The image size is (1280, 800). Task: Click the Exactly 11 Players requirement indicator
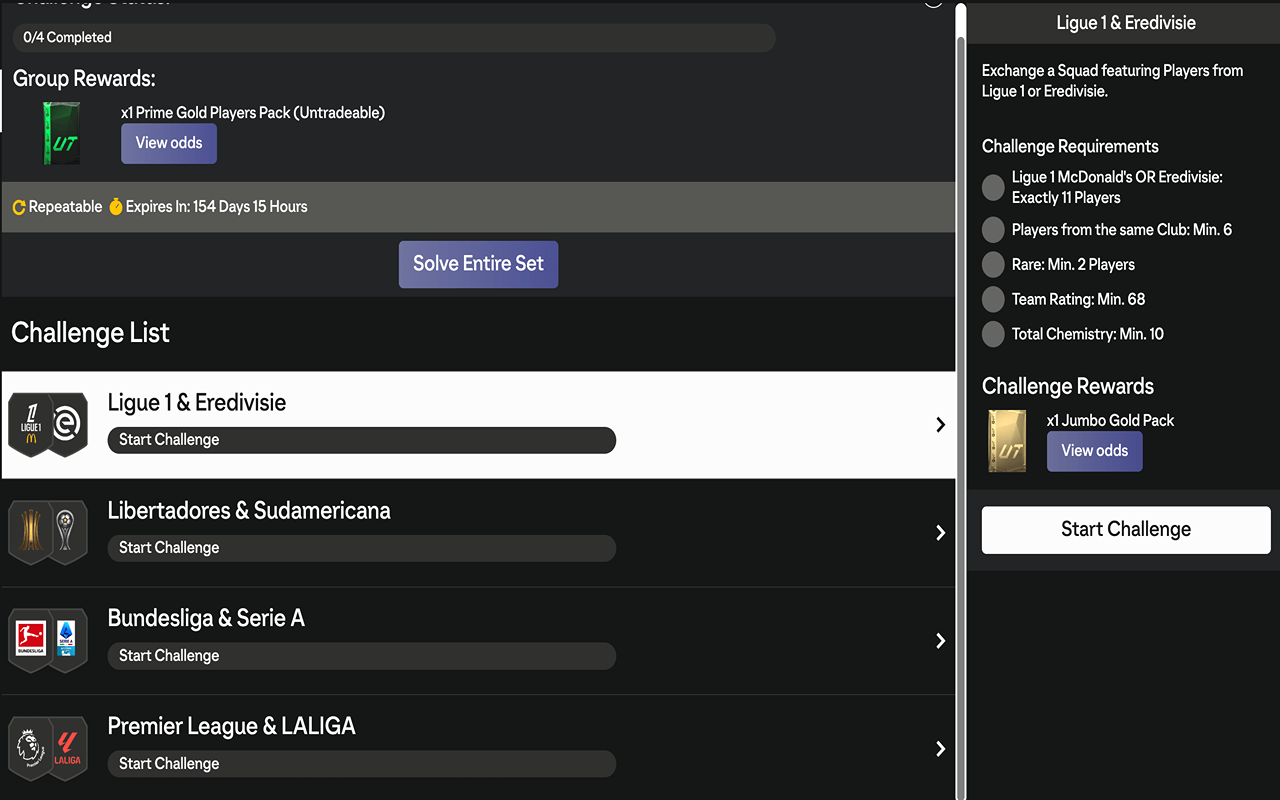(x=993, y=187)
